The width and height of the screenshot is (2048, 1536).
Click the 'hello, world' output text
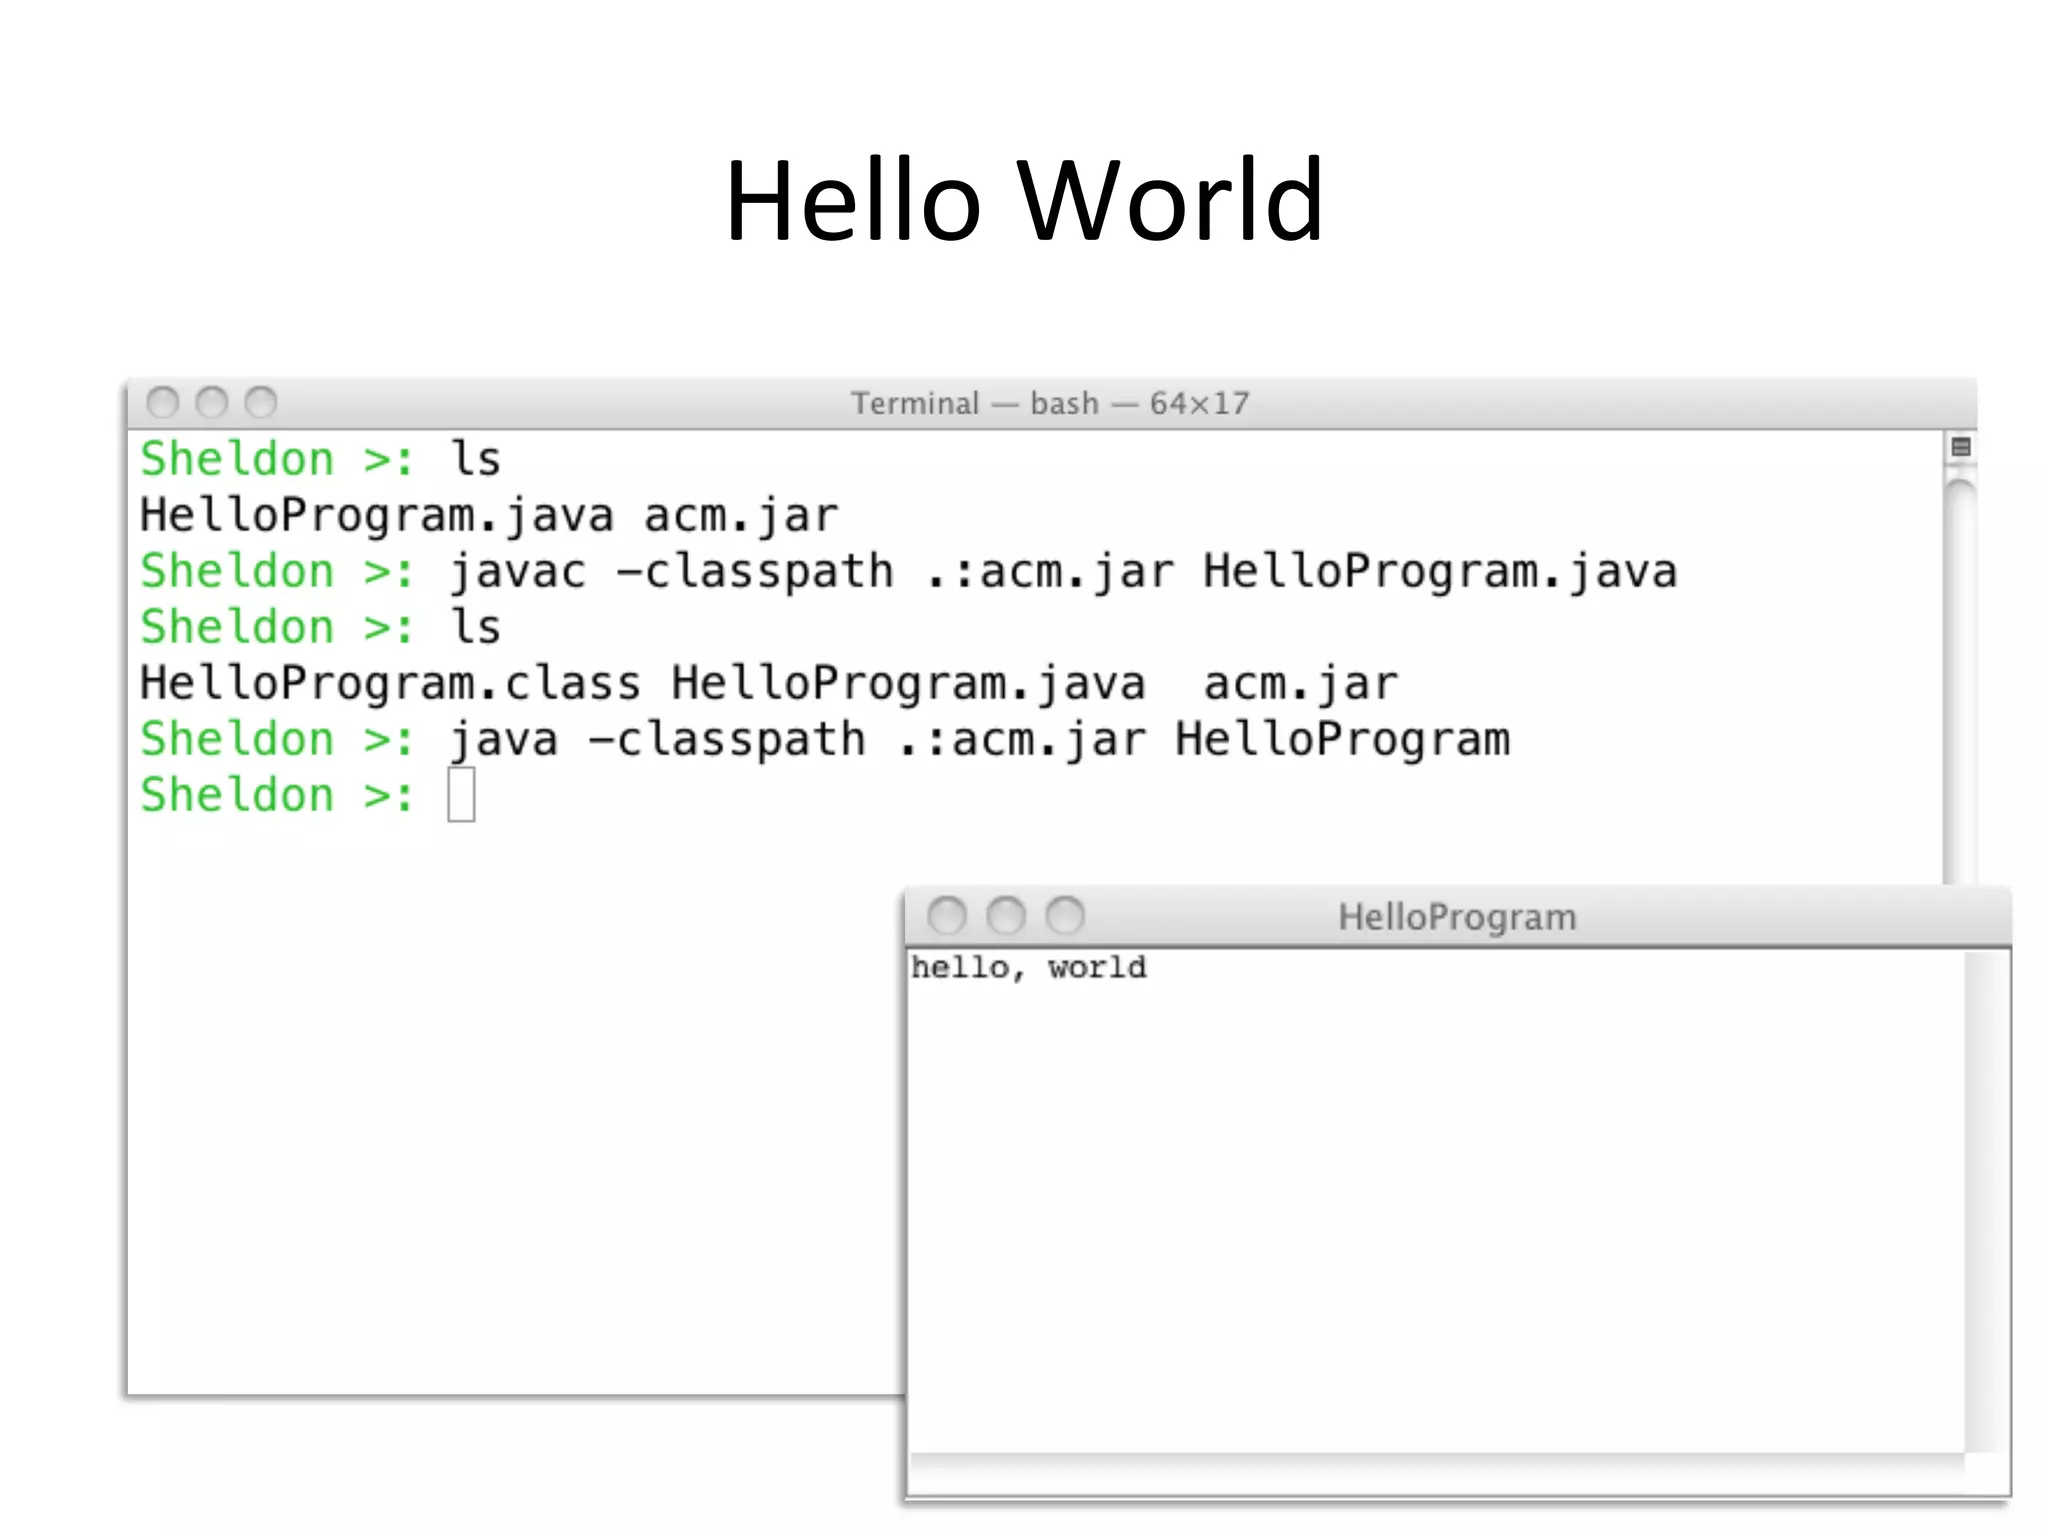[x=1029, y=968]
